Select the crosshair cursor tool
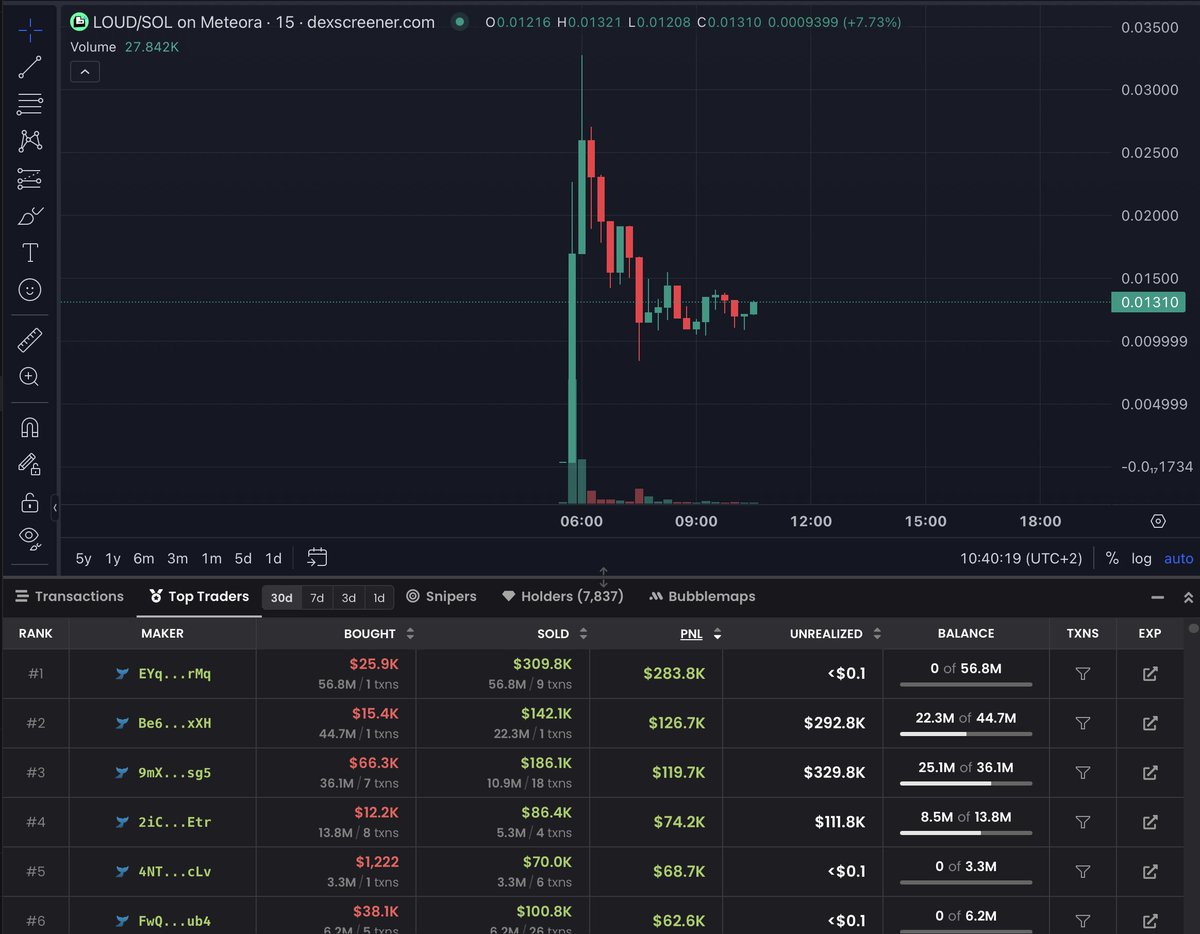Viewport: 1200px width, 934px height. click(x=30, y=30)
